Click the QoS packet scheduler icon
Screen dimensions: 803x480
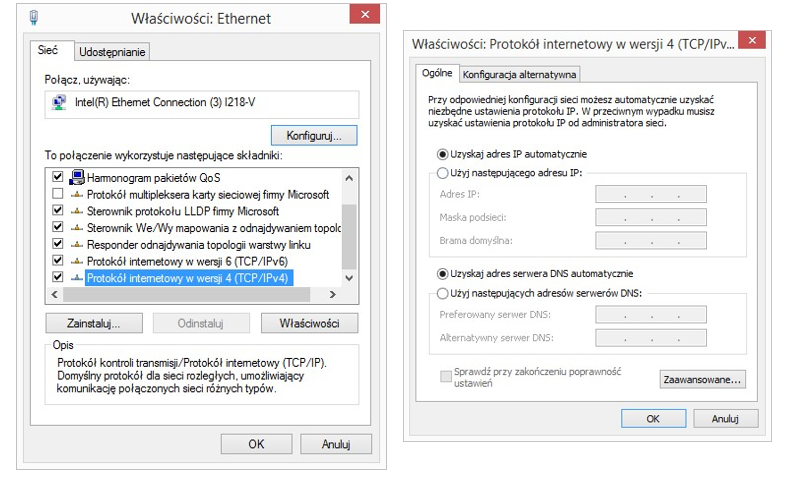(76, 177)
